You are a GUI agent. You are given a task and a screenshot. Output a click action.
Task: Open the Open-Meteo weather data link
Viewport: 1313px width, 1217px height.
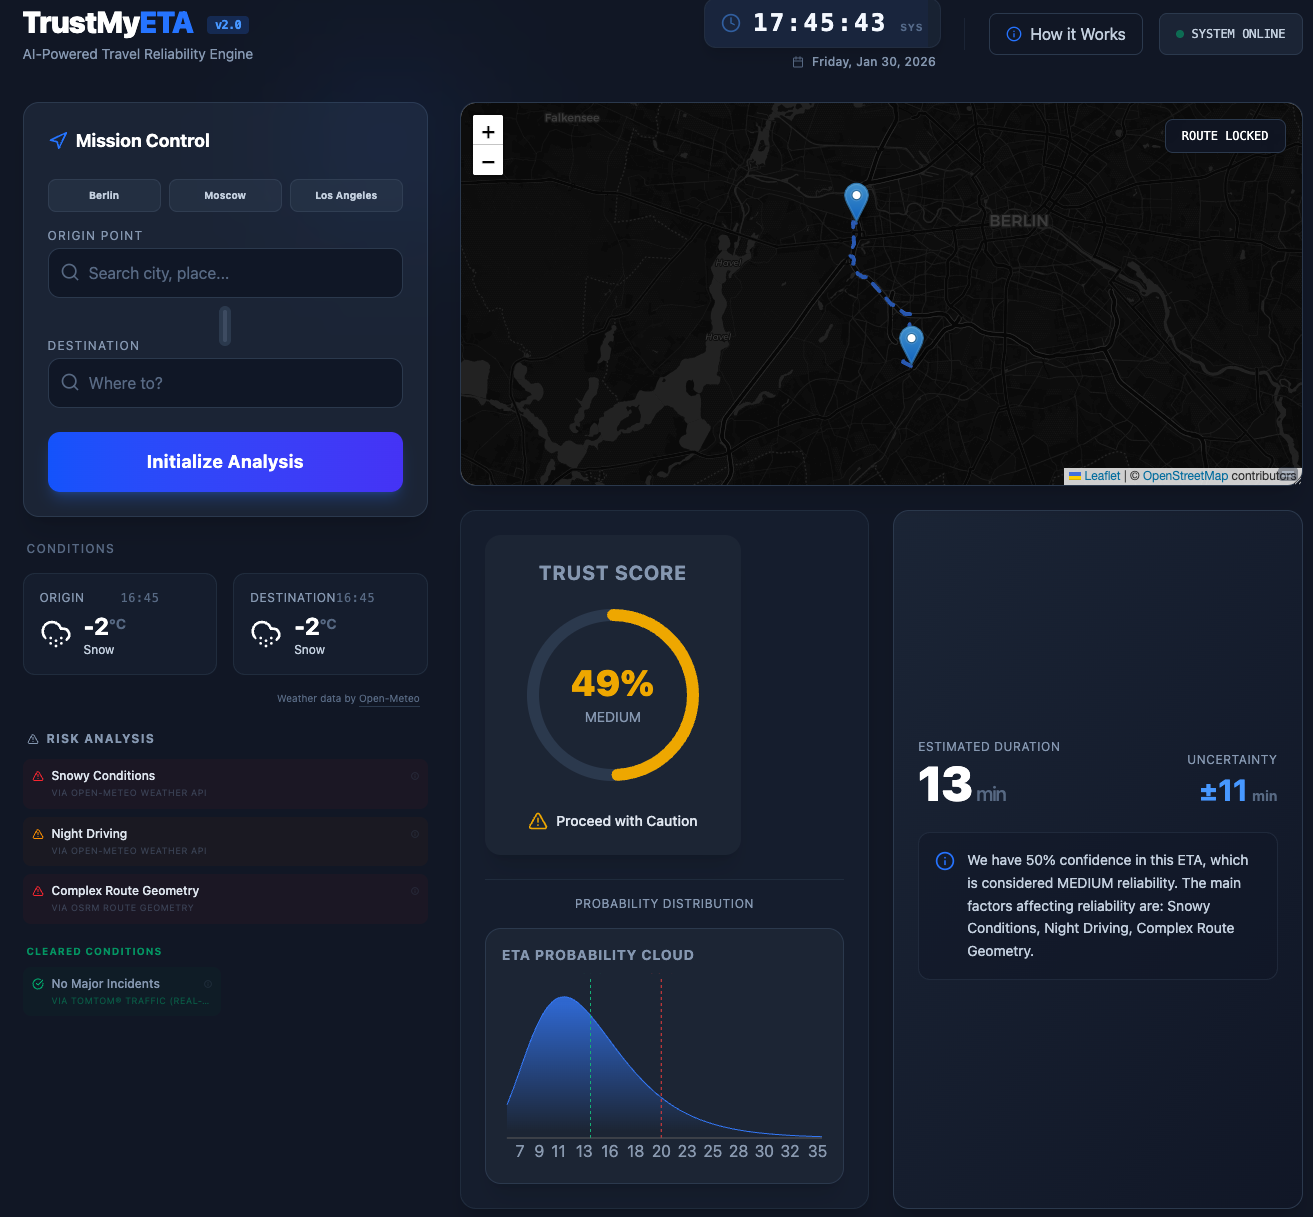(x=389, y=698)
